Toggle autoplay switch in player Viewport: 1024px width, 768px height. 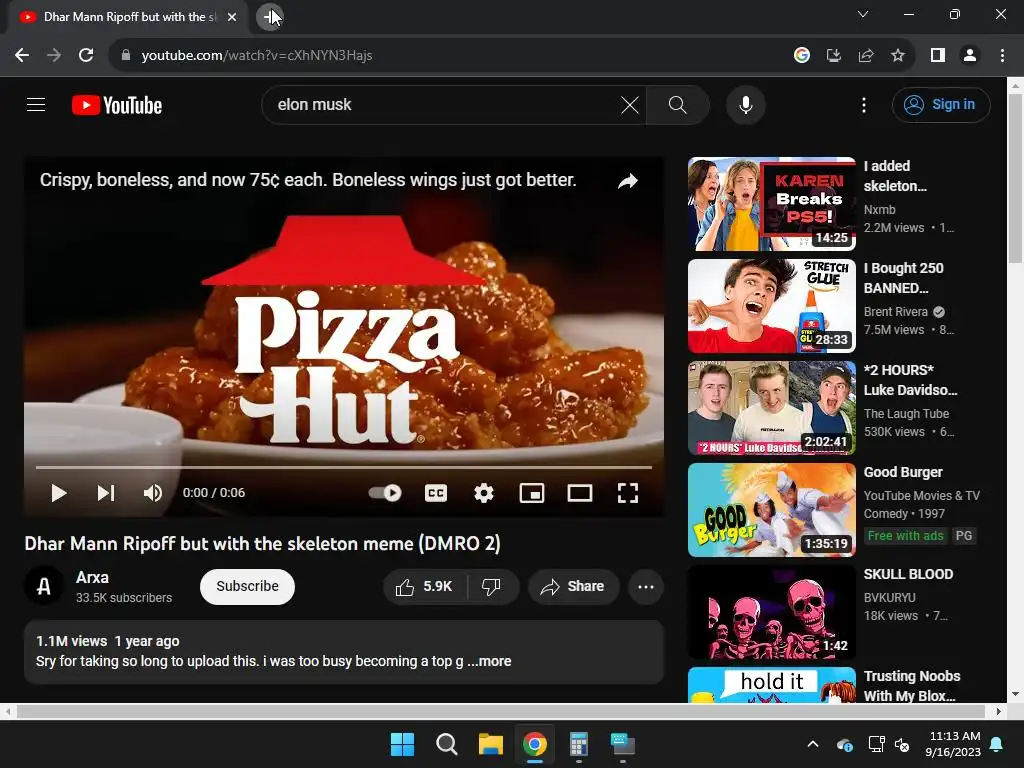[385, 493]
